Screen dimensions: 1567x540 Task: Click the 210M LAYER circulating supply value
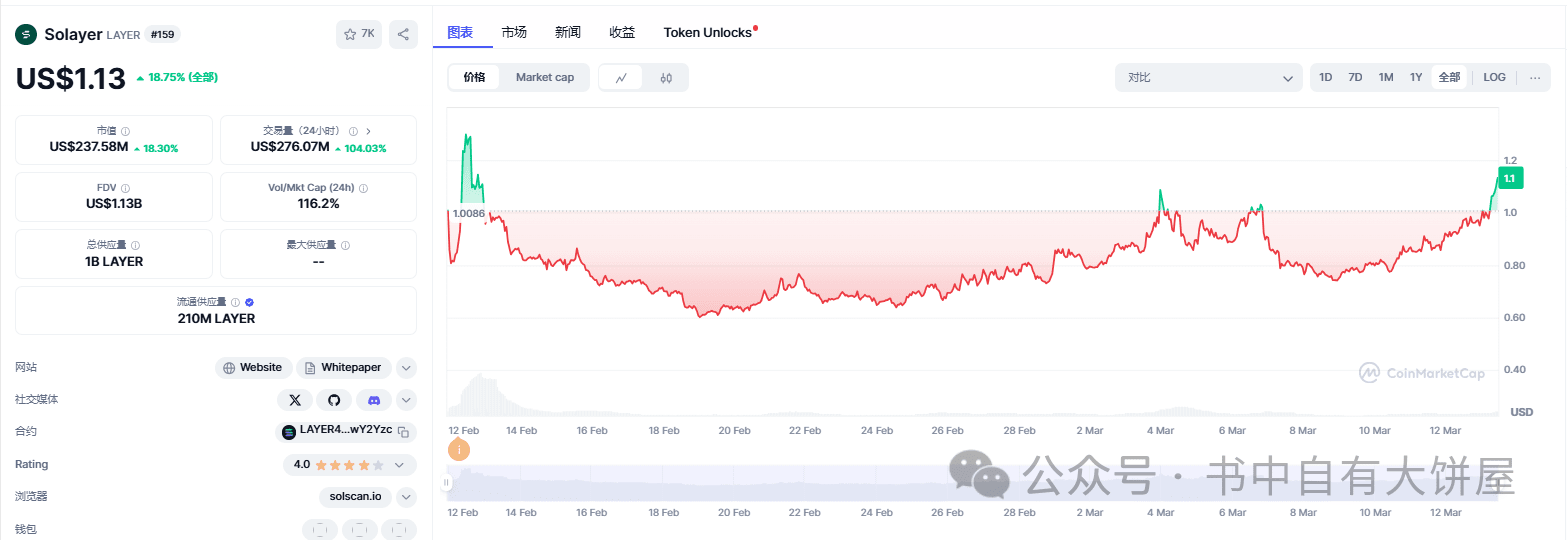216,319
